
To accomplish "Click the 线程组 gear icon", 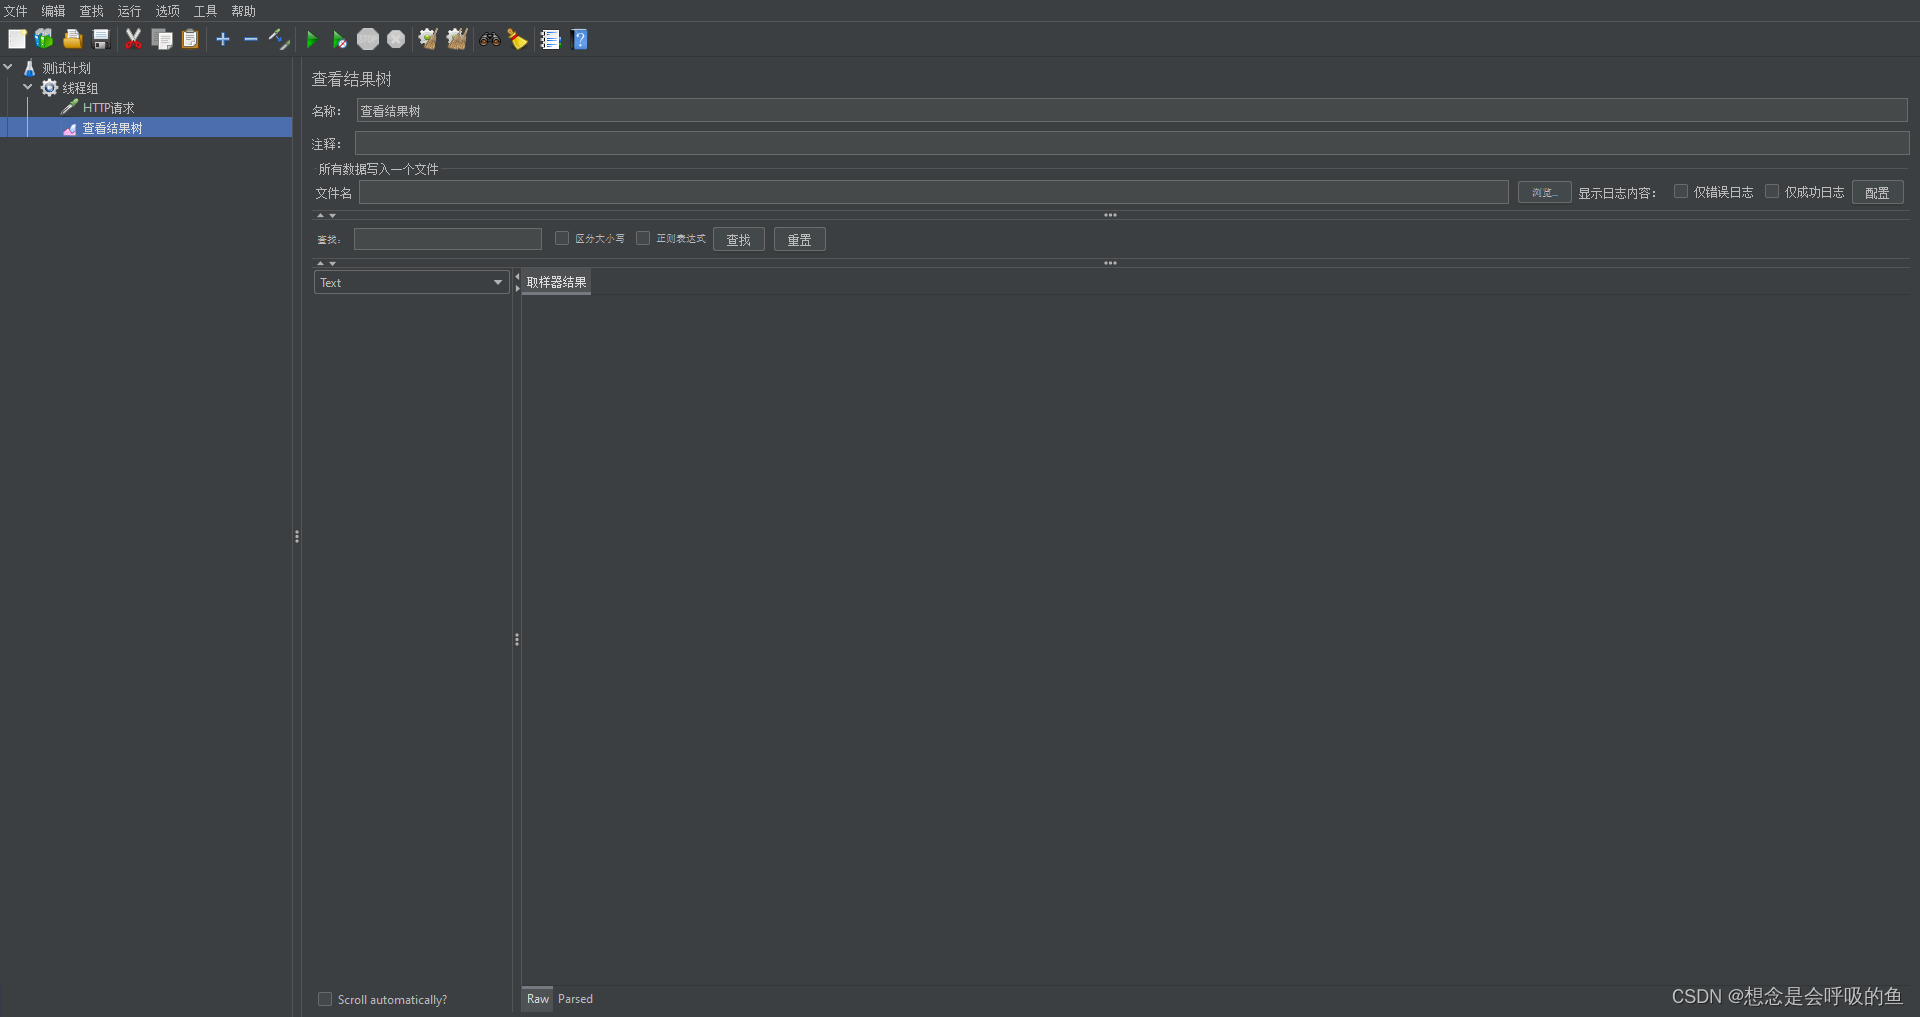I will 49,88.
